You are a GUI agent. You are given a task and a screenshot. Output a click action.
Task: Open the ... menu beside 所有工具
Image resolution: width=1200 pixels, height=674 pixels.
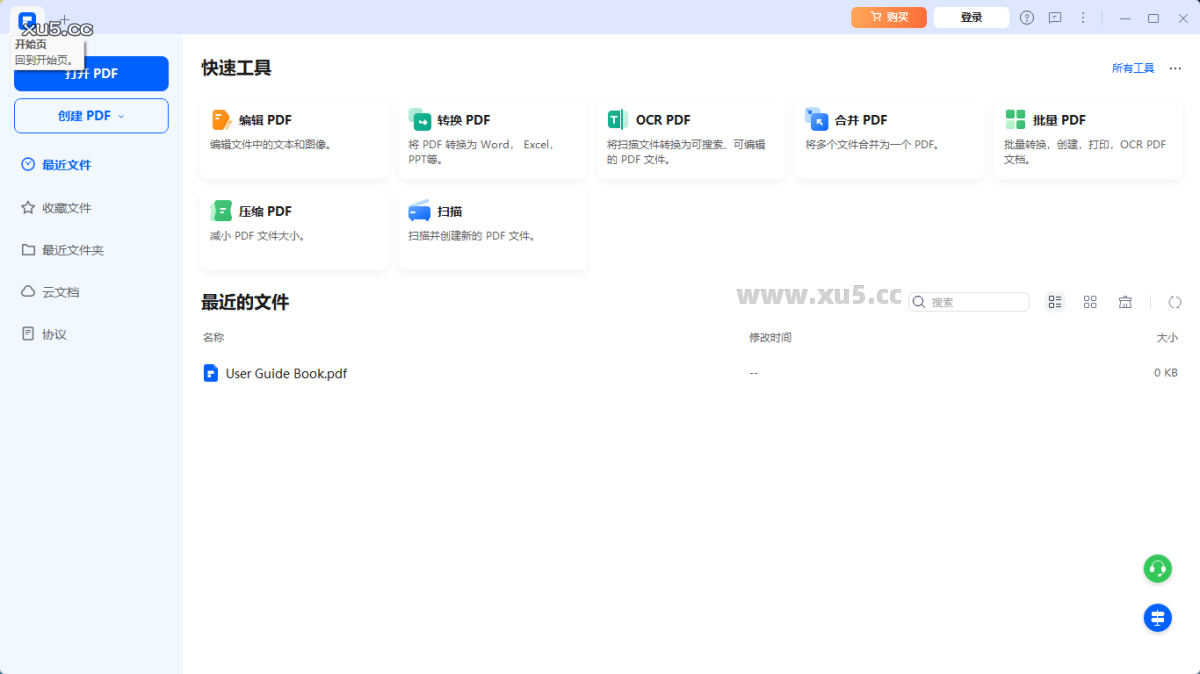(x=1174, y=67)
